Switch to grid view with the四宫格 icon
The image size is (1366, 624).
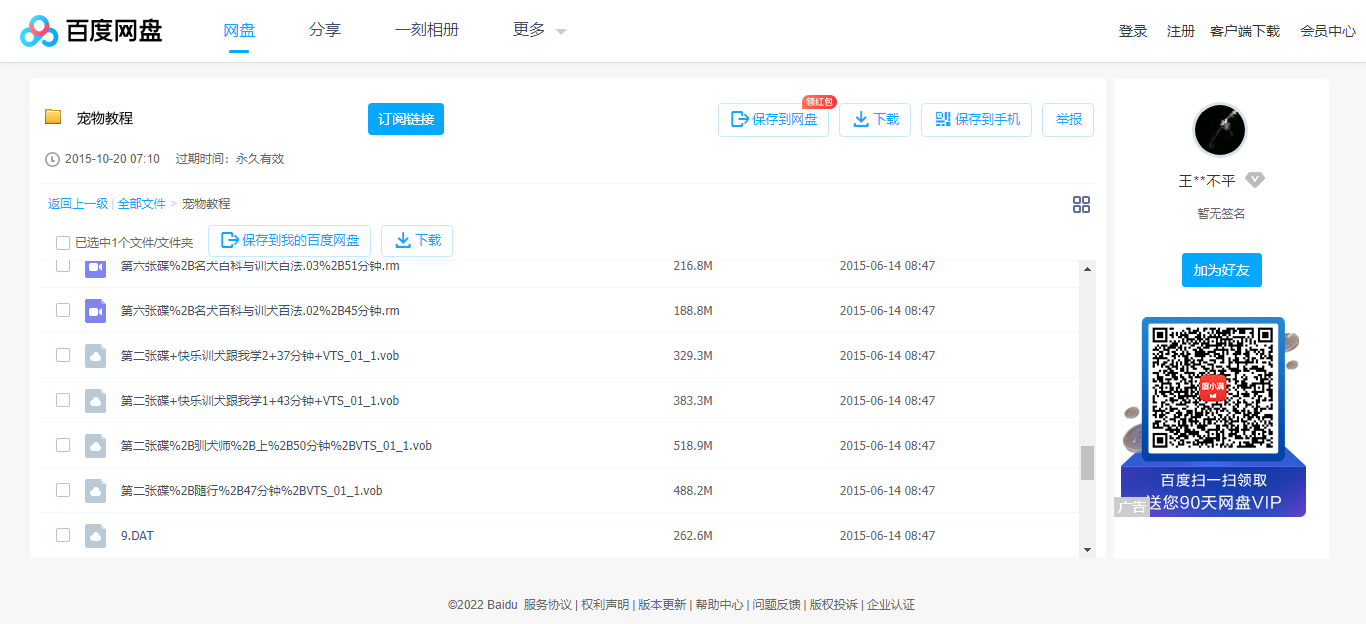[1081, 204]
